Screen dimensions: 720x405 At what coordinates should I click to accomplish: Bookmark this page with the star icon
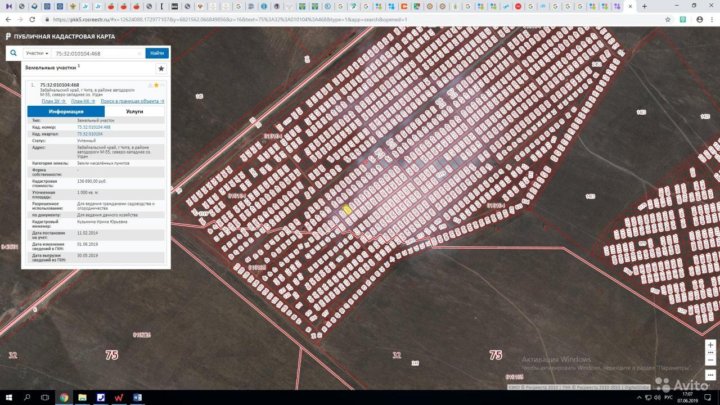coord(668,19)
